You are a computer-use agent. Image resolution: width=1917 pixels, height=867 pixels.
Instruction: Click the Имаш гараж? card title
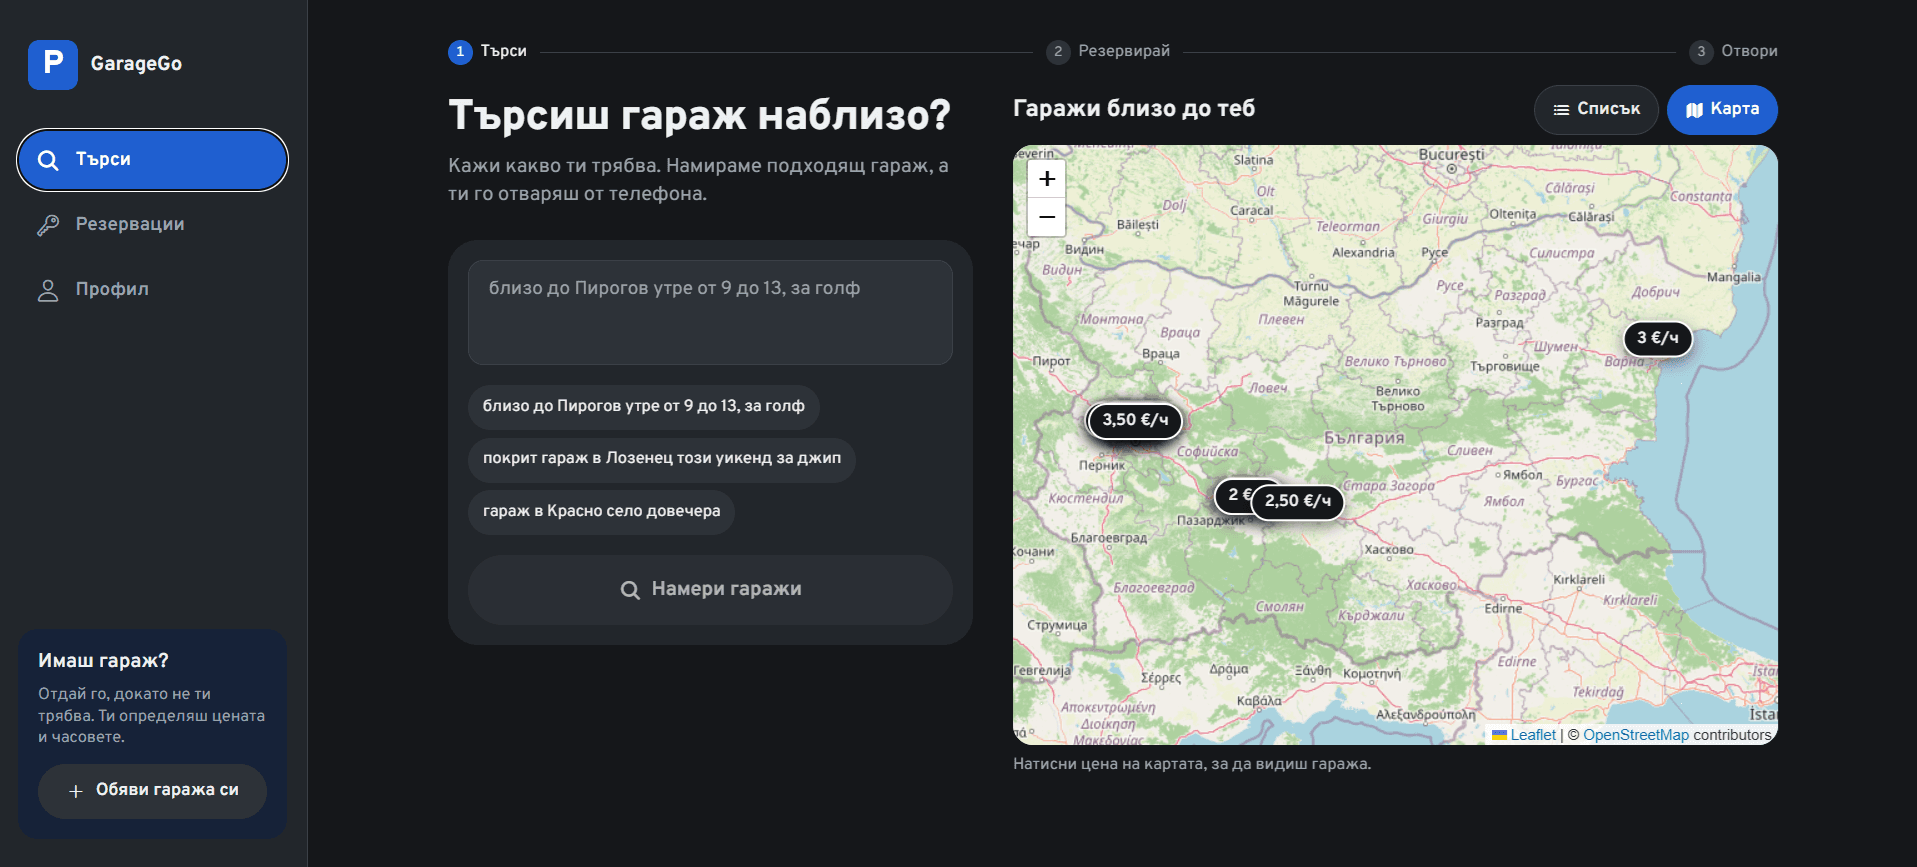pos(103,661)
